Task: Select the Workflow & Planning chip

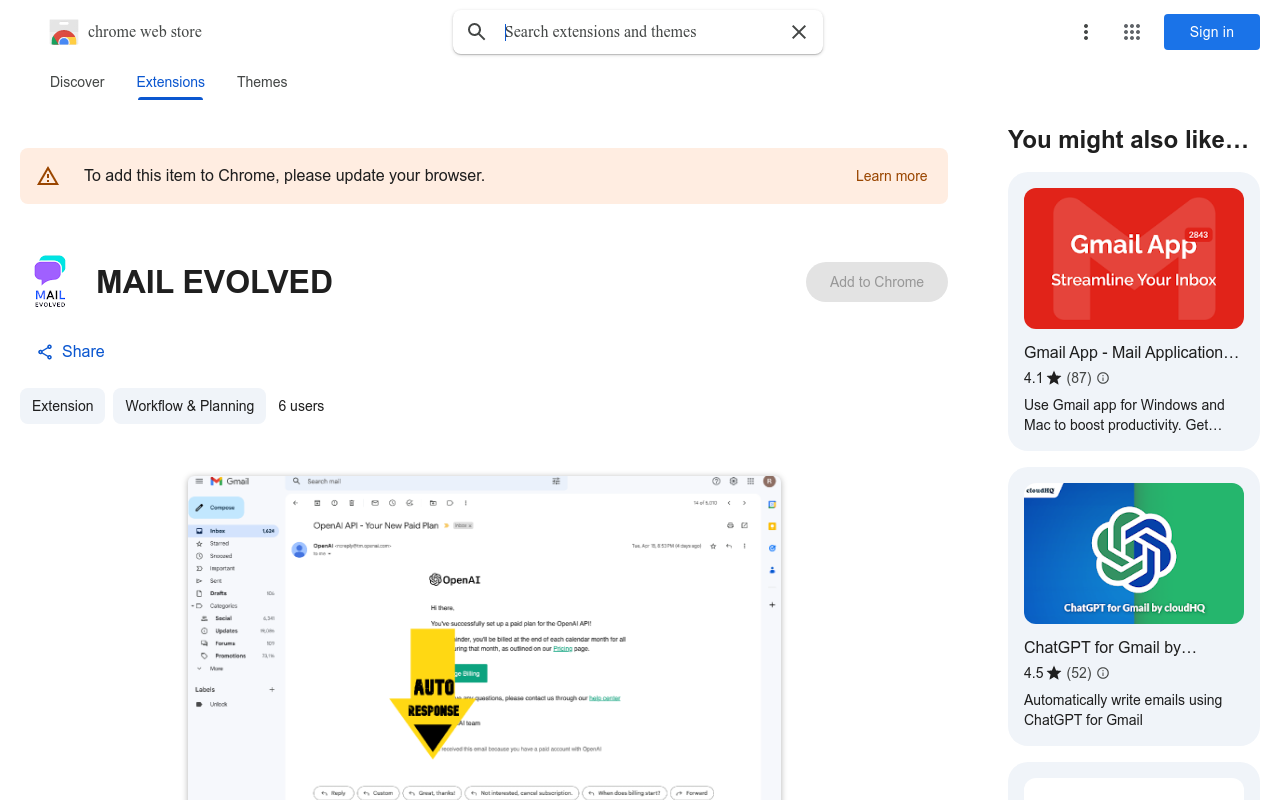Action: [x=189, y=406]
